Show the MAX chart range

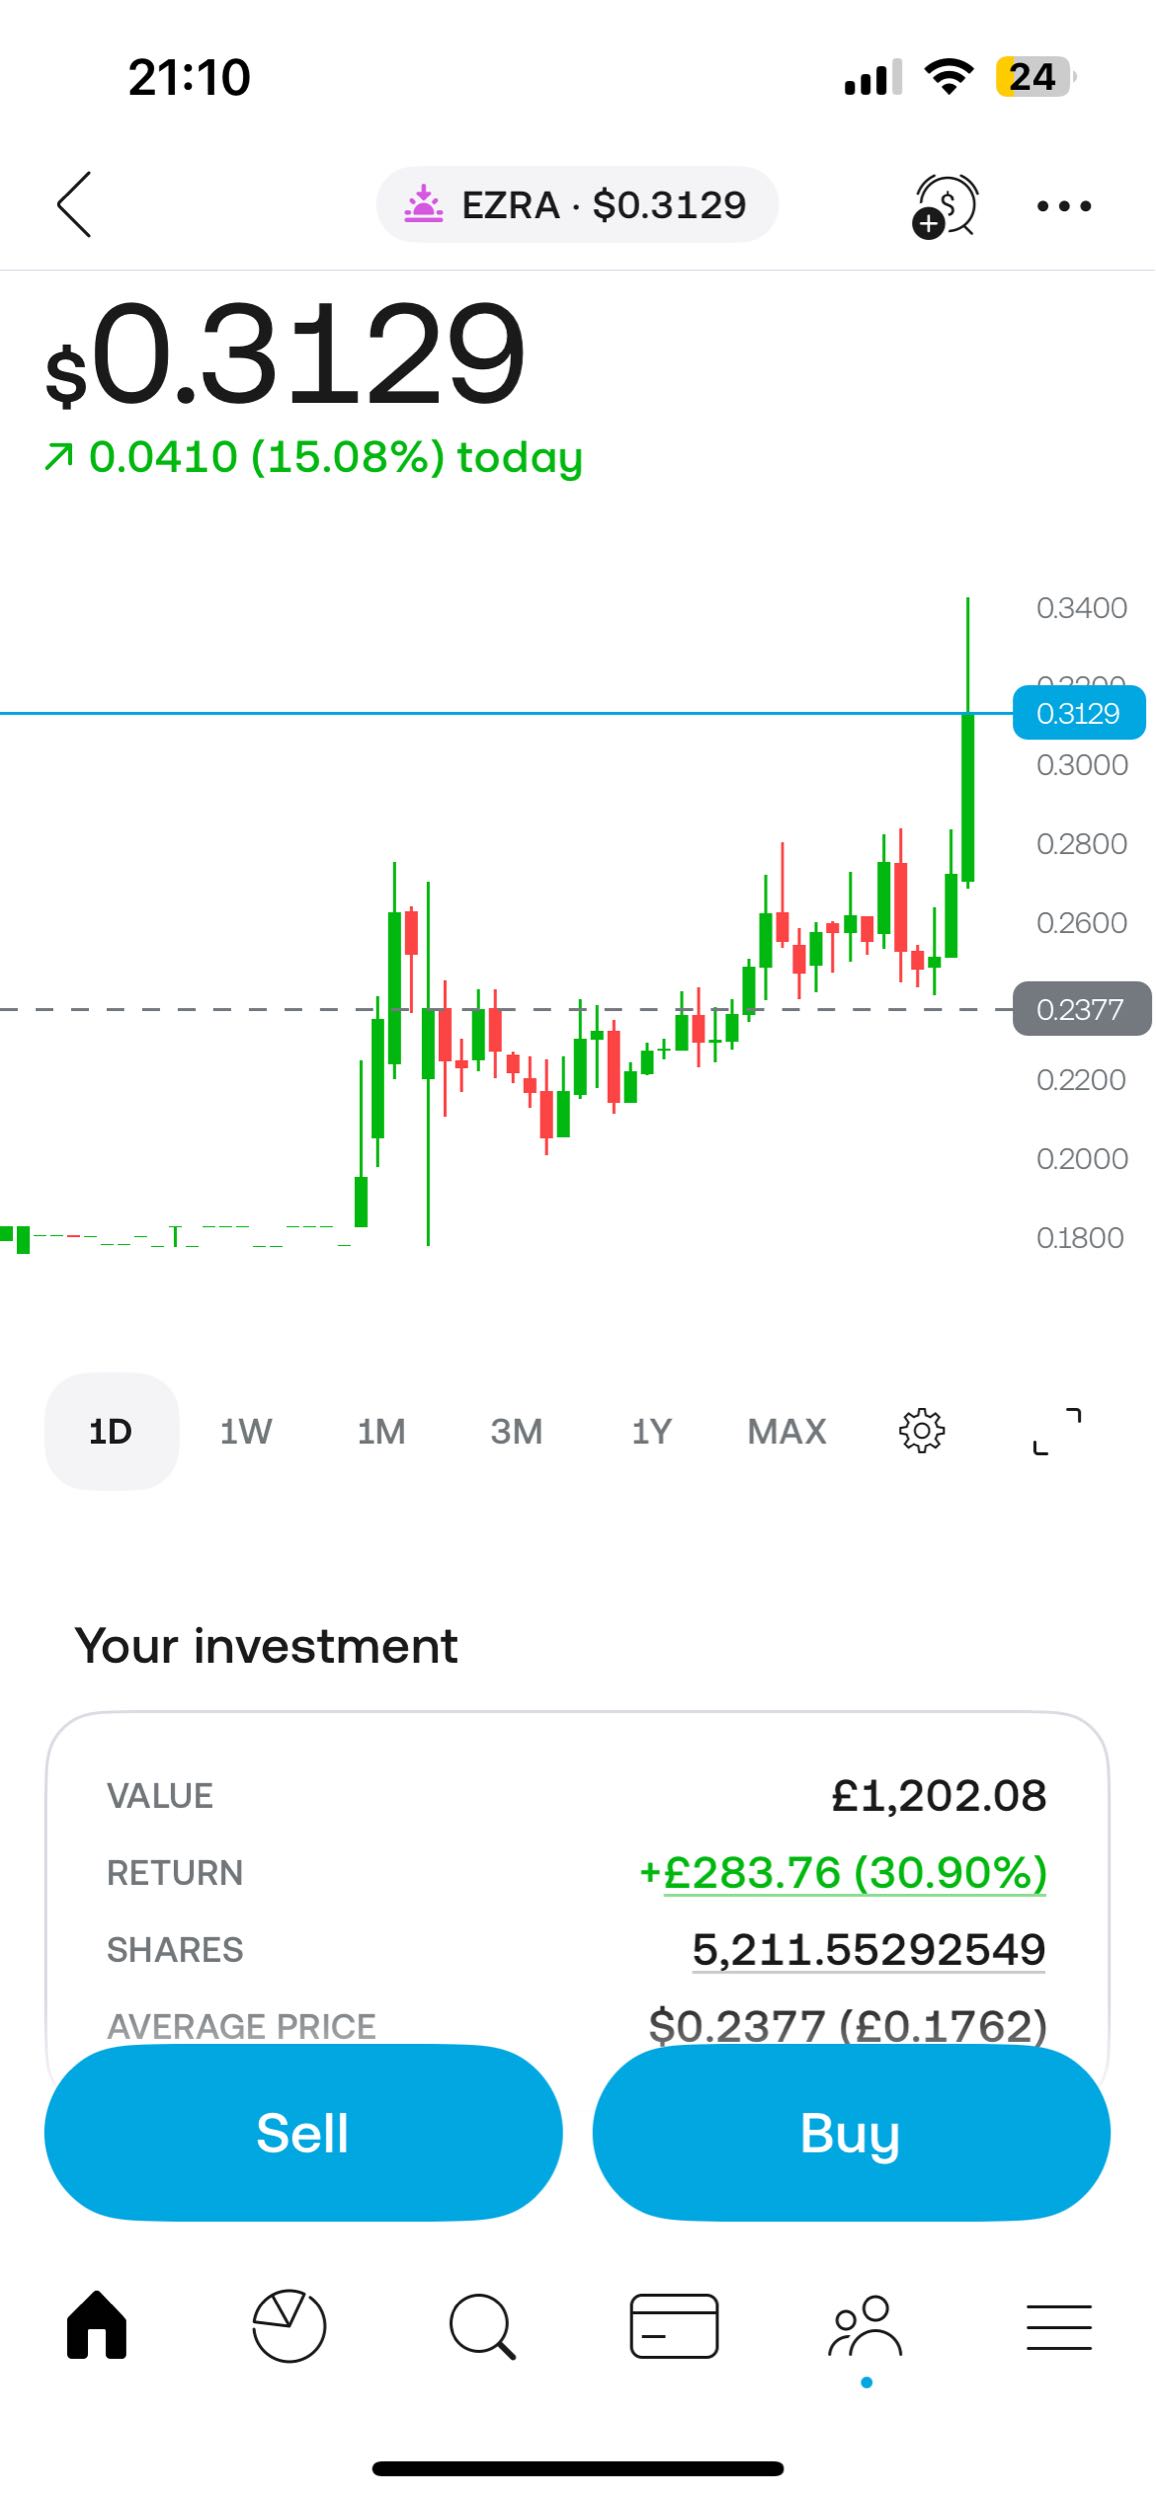(787, 1431)
